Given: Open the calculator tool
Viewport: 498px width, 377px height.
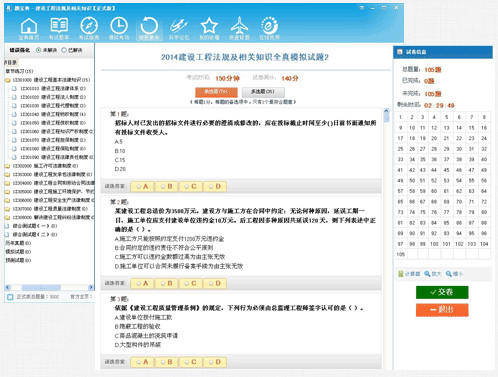Looking at the screenshot, I should click(x=409, y=274).
